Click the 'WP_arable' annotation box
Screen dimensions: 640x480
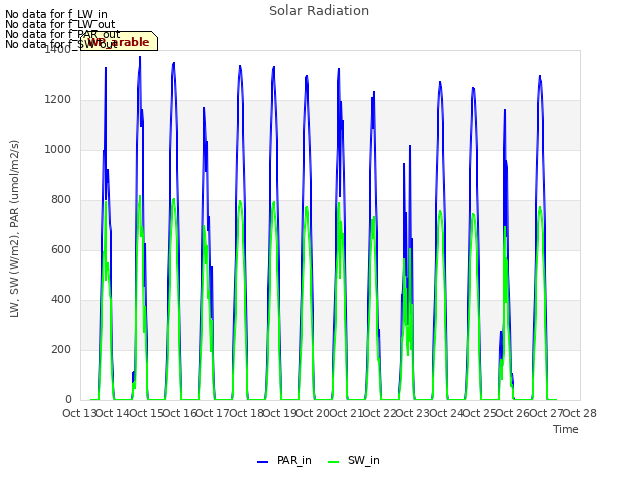[119, 41]
